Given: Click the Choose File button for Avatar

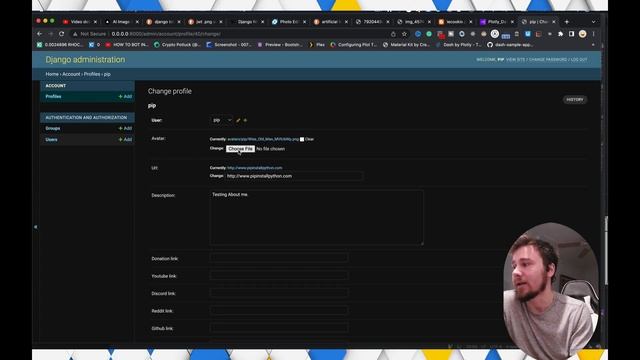Looking at the screenshot, I should pyautogui.click(x=240, y=149).
